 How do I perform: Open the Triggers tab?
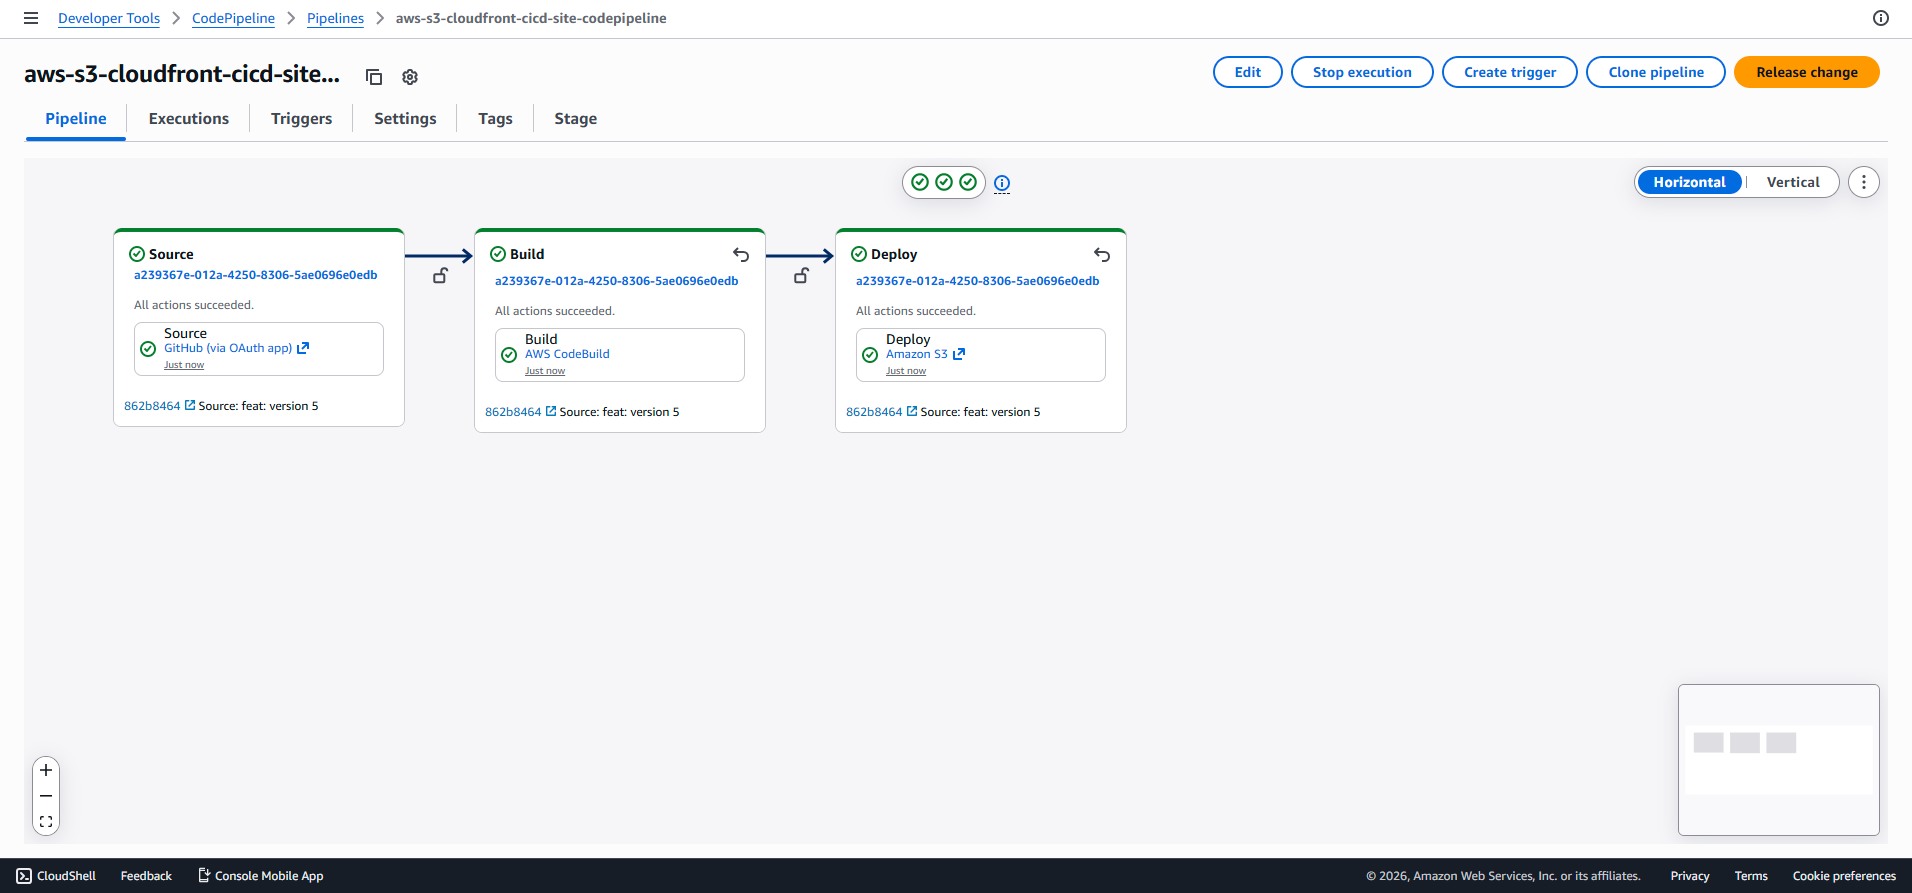click(x=301, y=118)
